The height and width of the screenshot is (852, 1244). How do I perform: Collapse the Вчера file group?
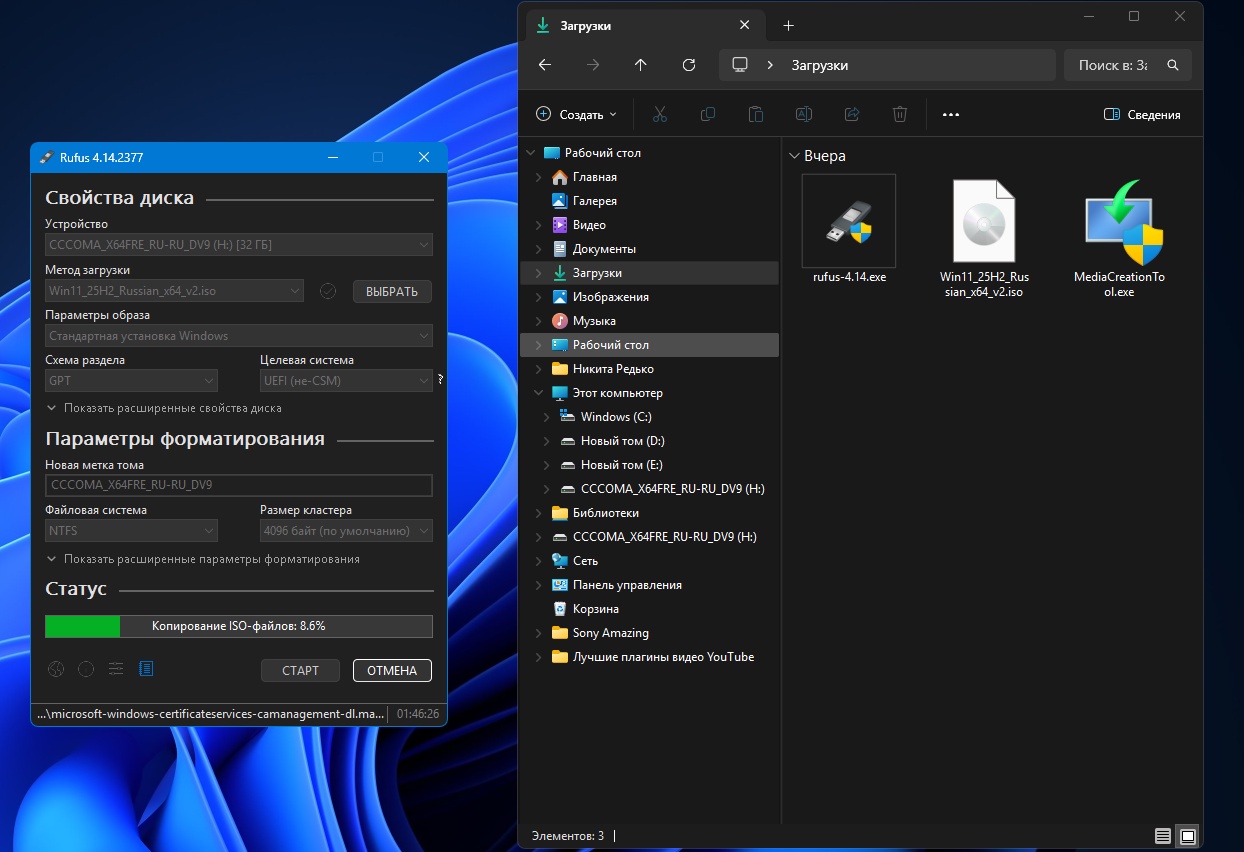coord(795,156)
